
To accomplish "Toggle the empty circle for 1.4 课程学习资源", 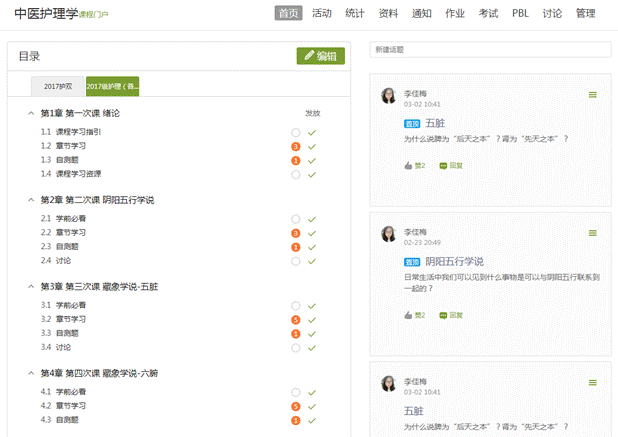I will [x=296, y=175].
